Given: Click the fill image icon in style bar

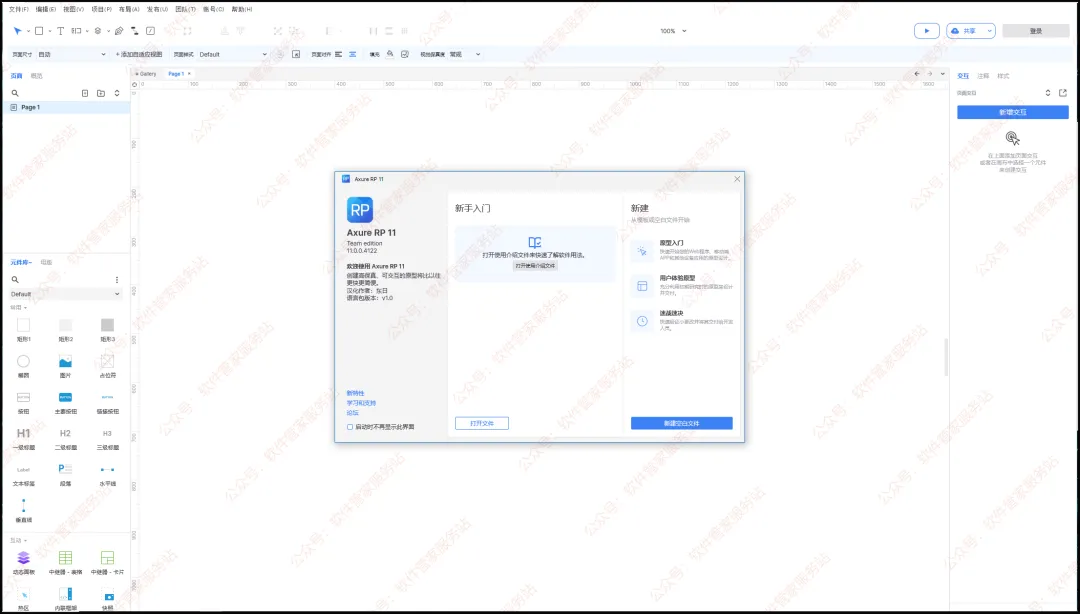Looking at the screenshot, I should [404, 54].
